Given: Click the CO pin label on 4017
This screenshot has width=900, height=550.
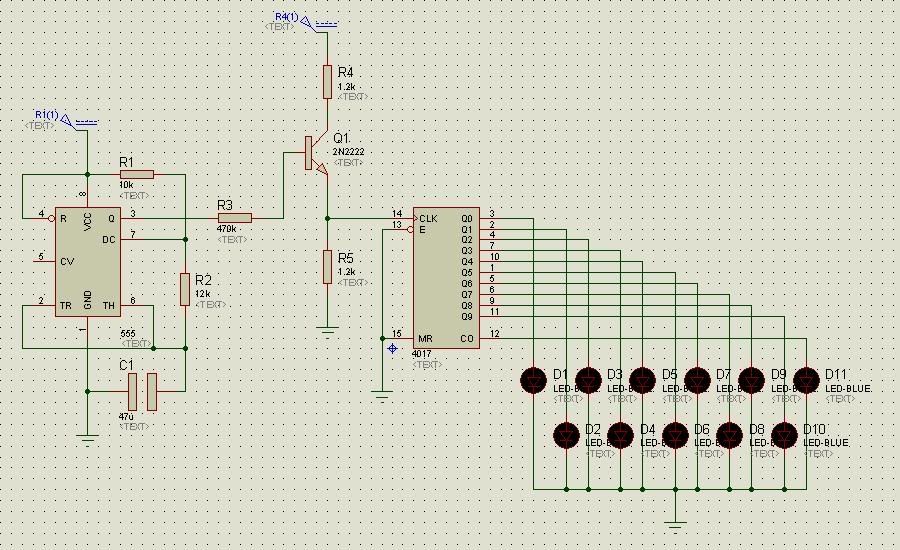Looking at the screenshot, I should pos(467,339).
